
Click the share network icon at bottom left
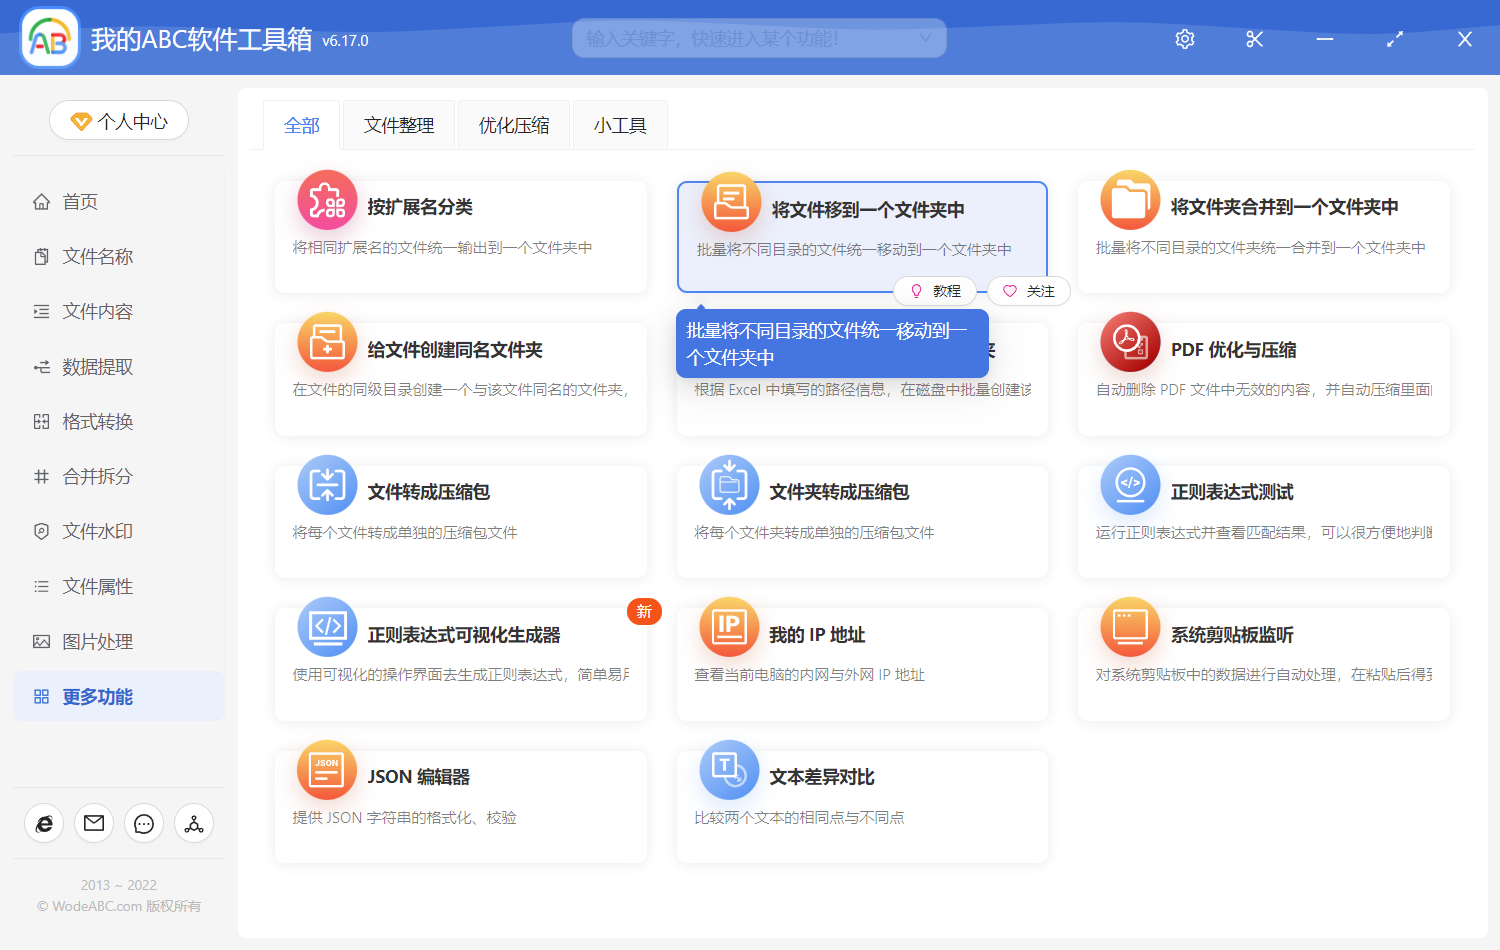coord(193,823)
